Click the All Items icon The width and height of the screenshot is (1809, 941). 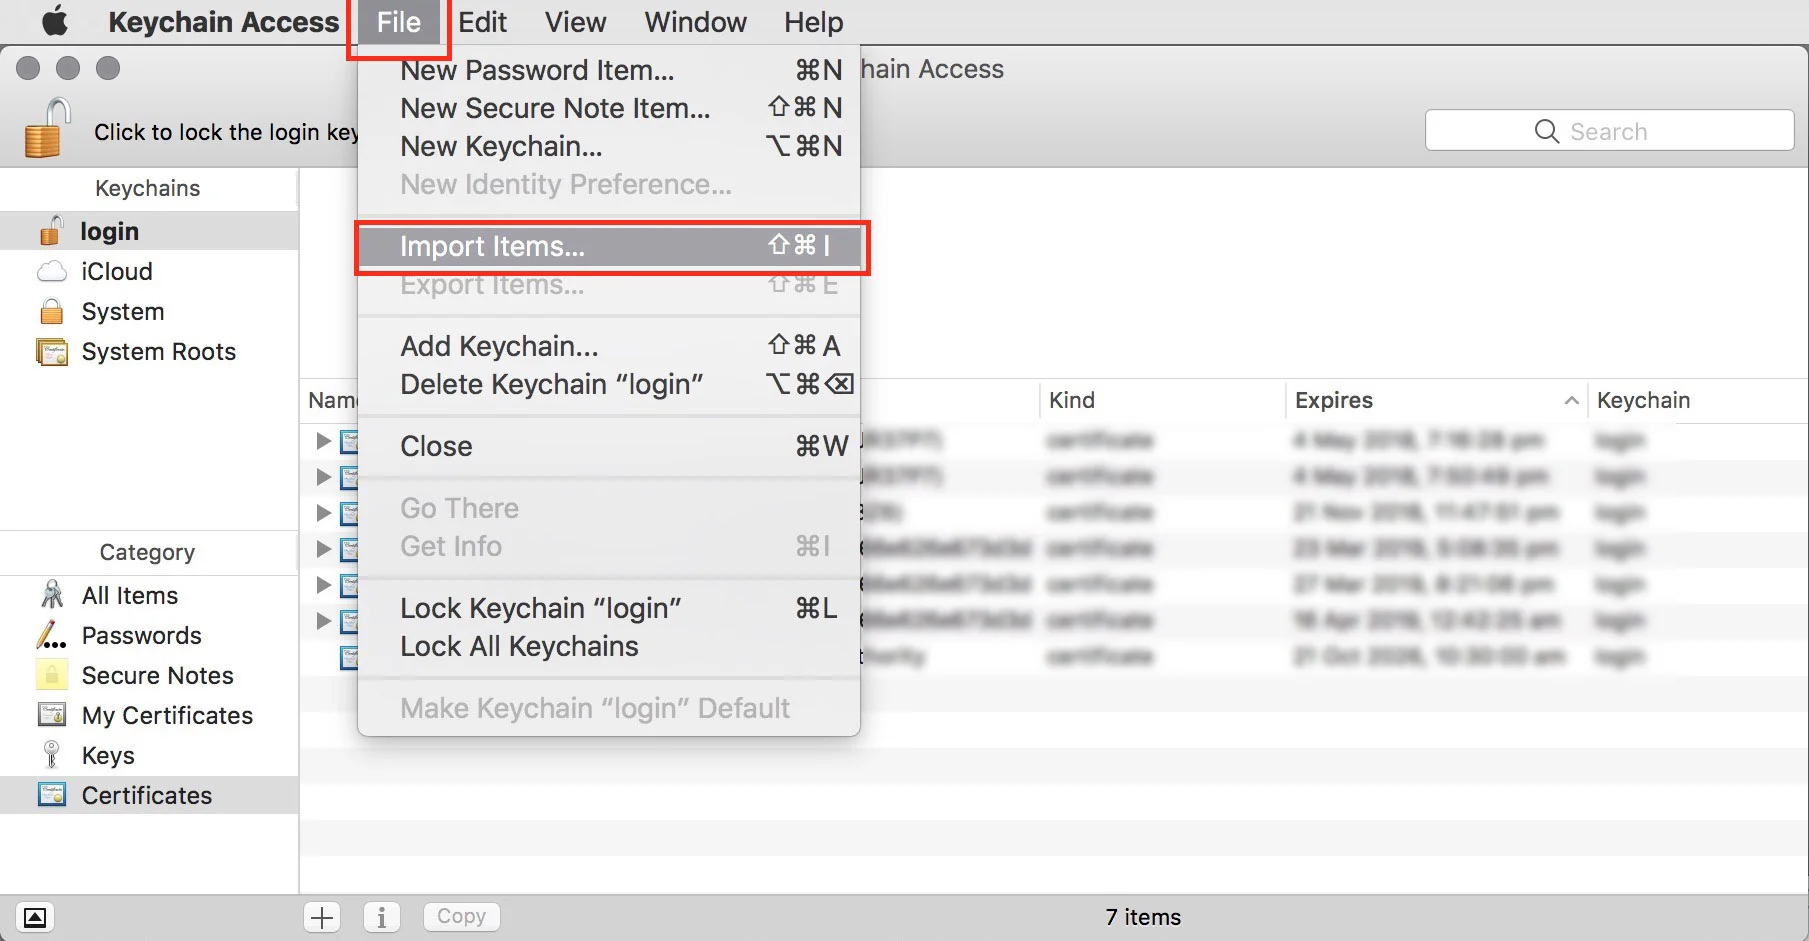tap(51, 594)
